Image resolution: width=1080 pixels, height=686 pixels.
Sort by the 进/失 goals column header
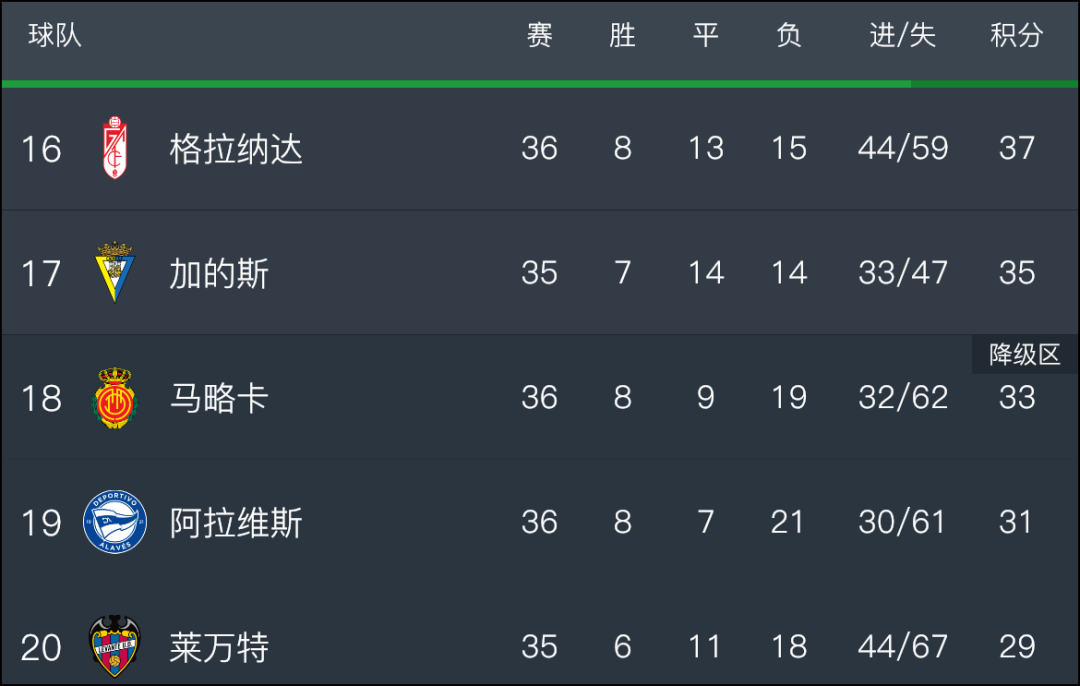coord(902,35)
